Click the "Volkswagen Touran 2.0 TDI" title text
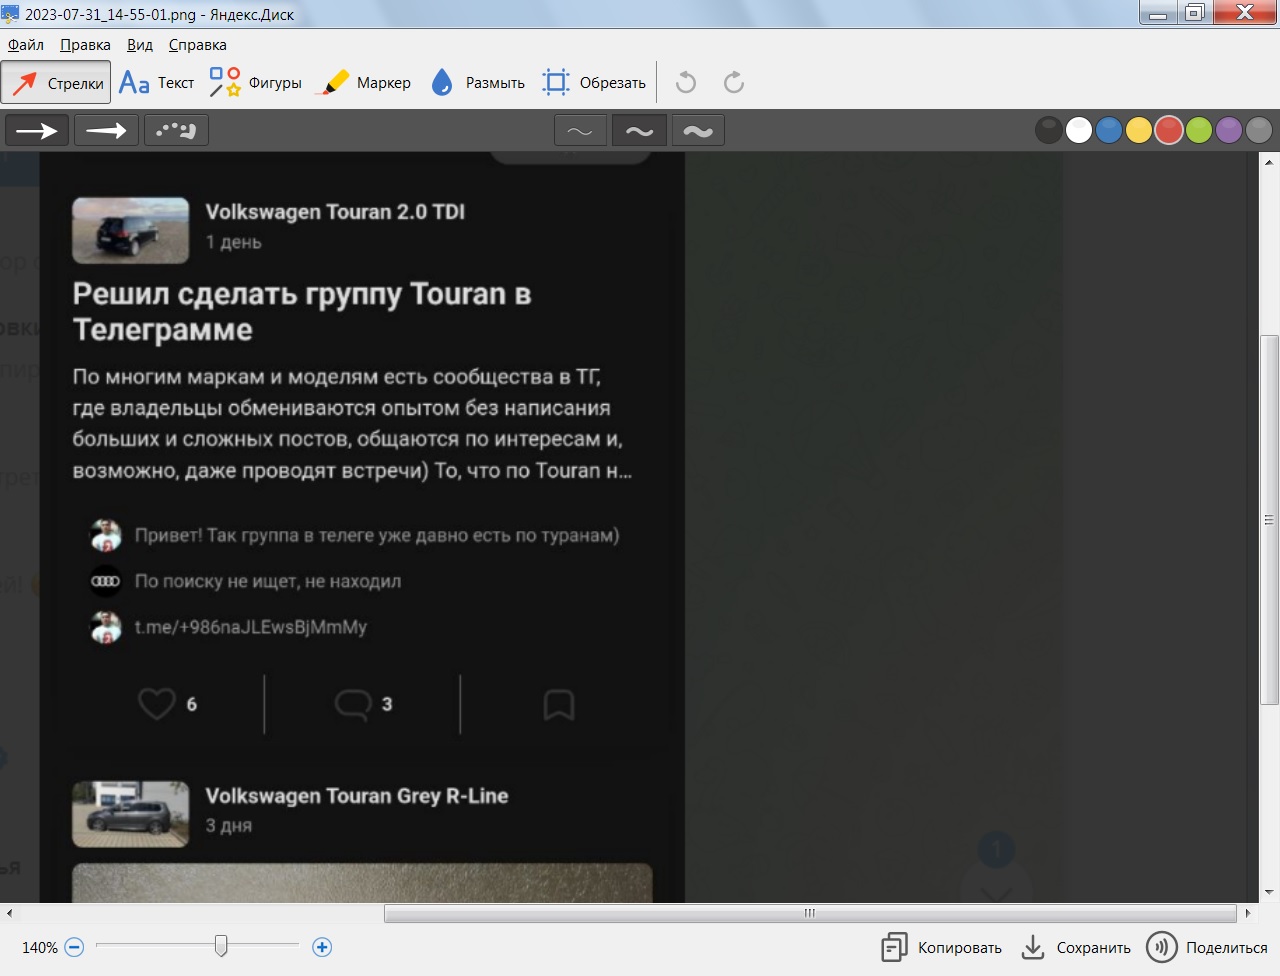 (335, 212)
